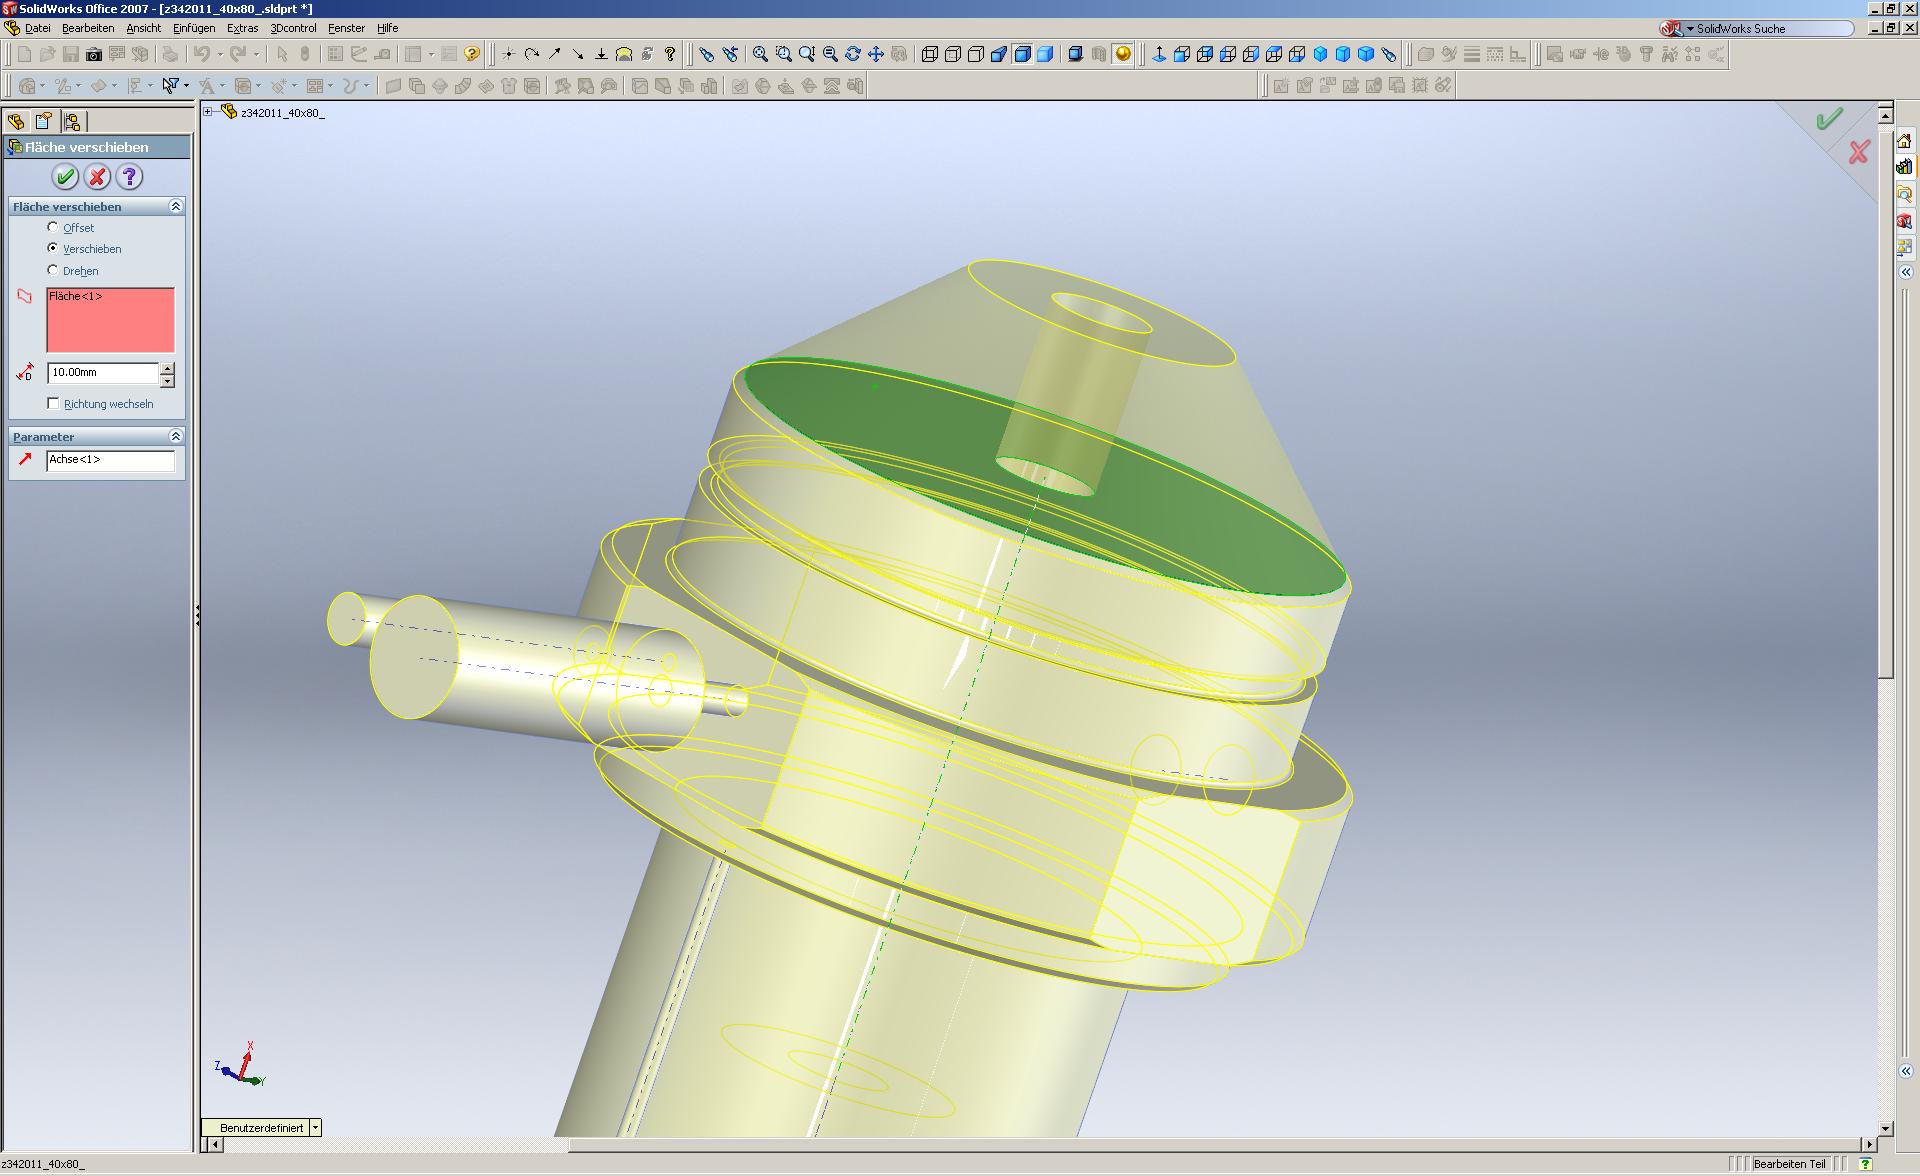Decrease distance with the down stepper
1920x1176 pixels.
click(x=167, y=380)
